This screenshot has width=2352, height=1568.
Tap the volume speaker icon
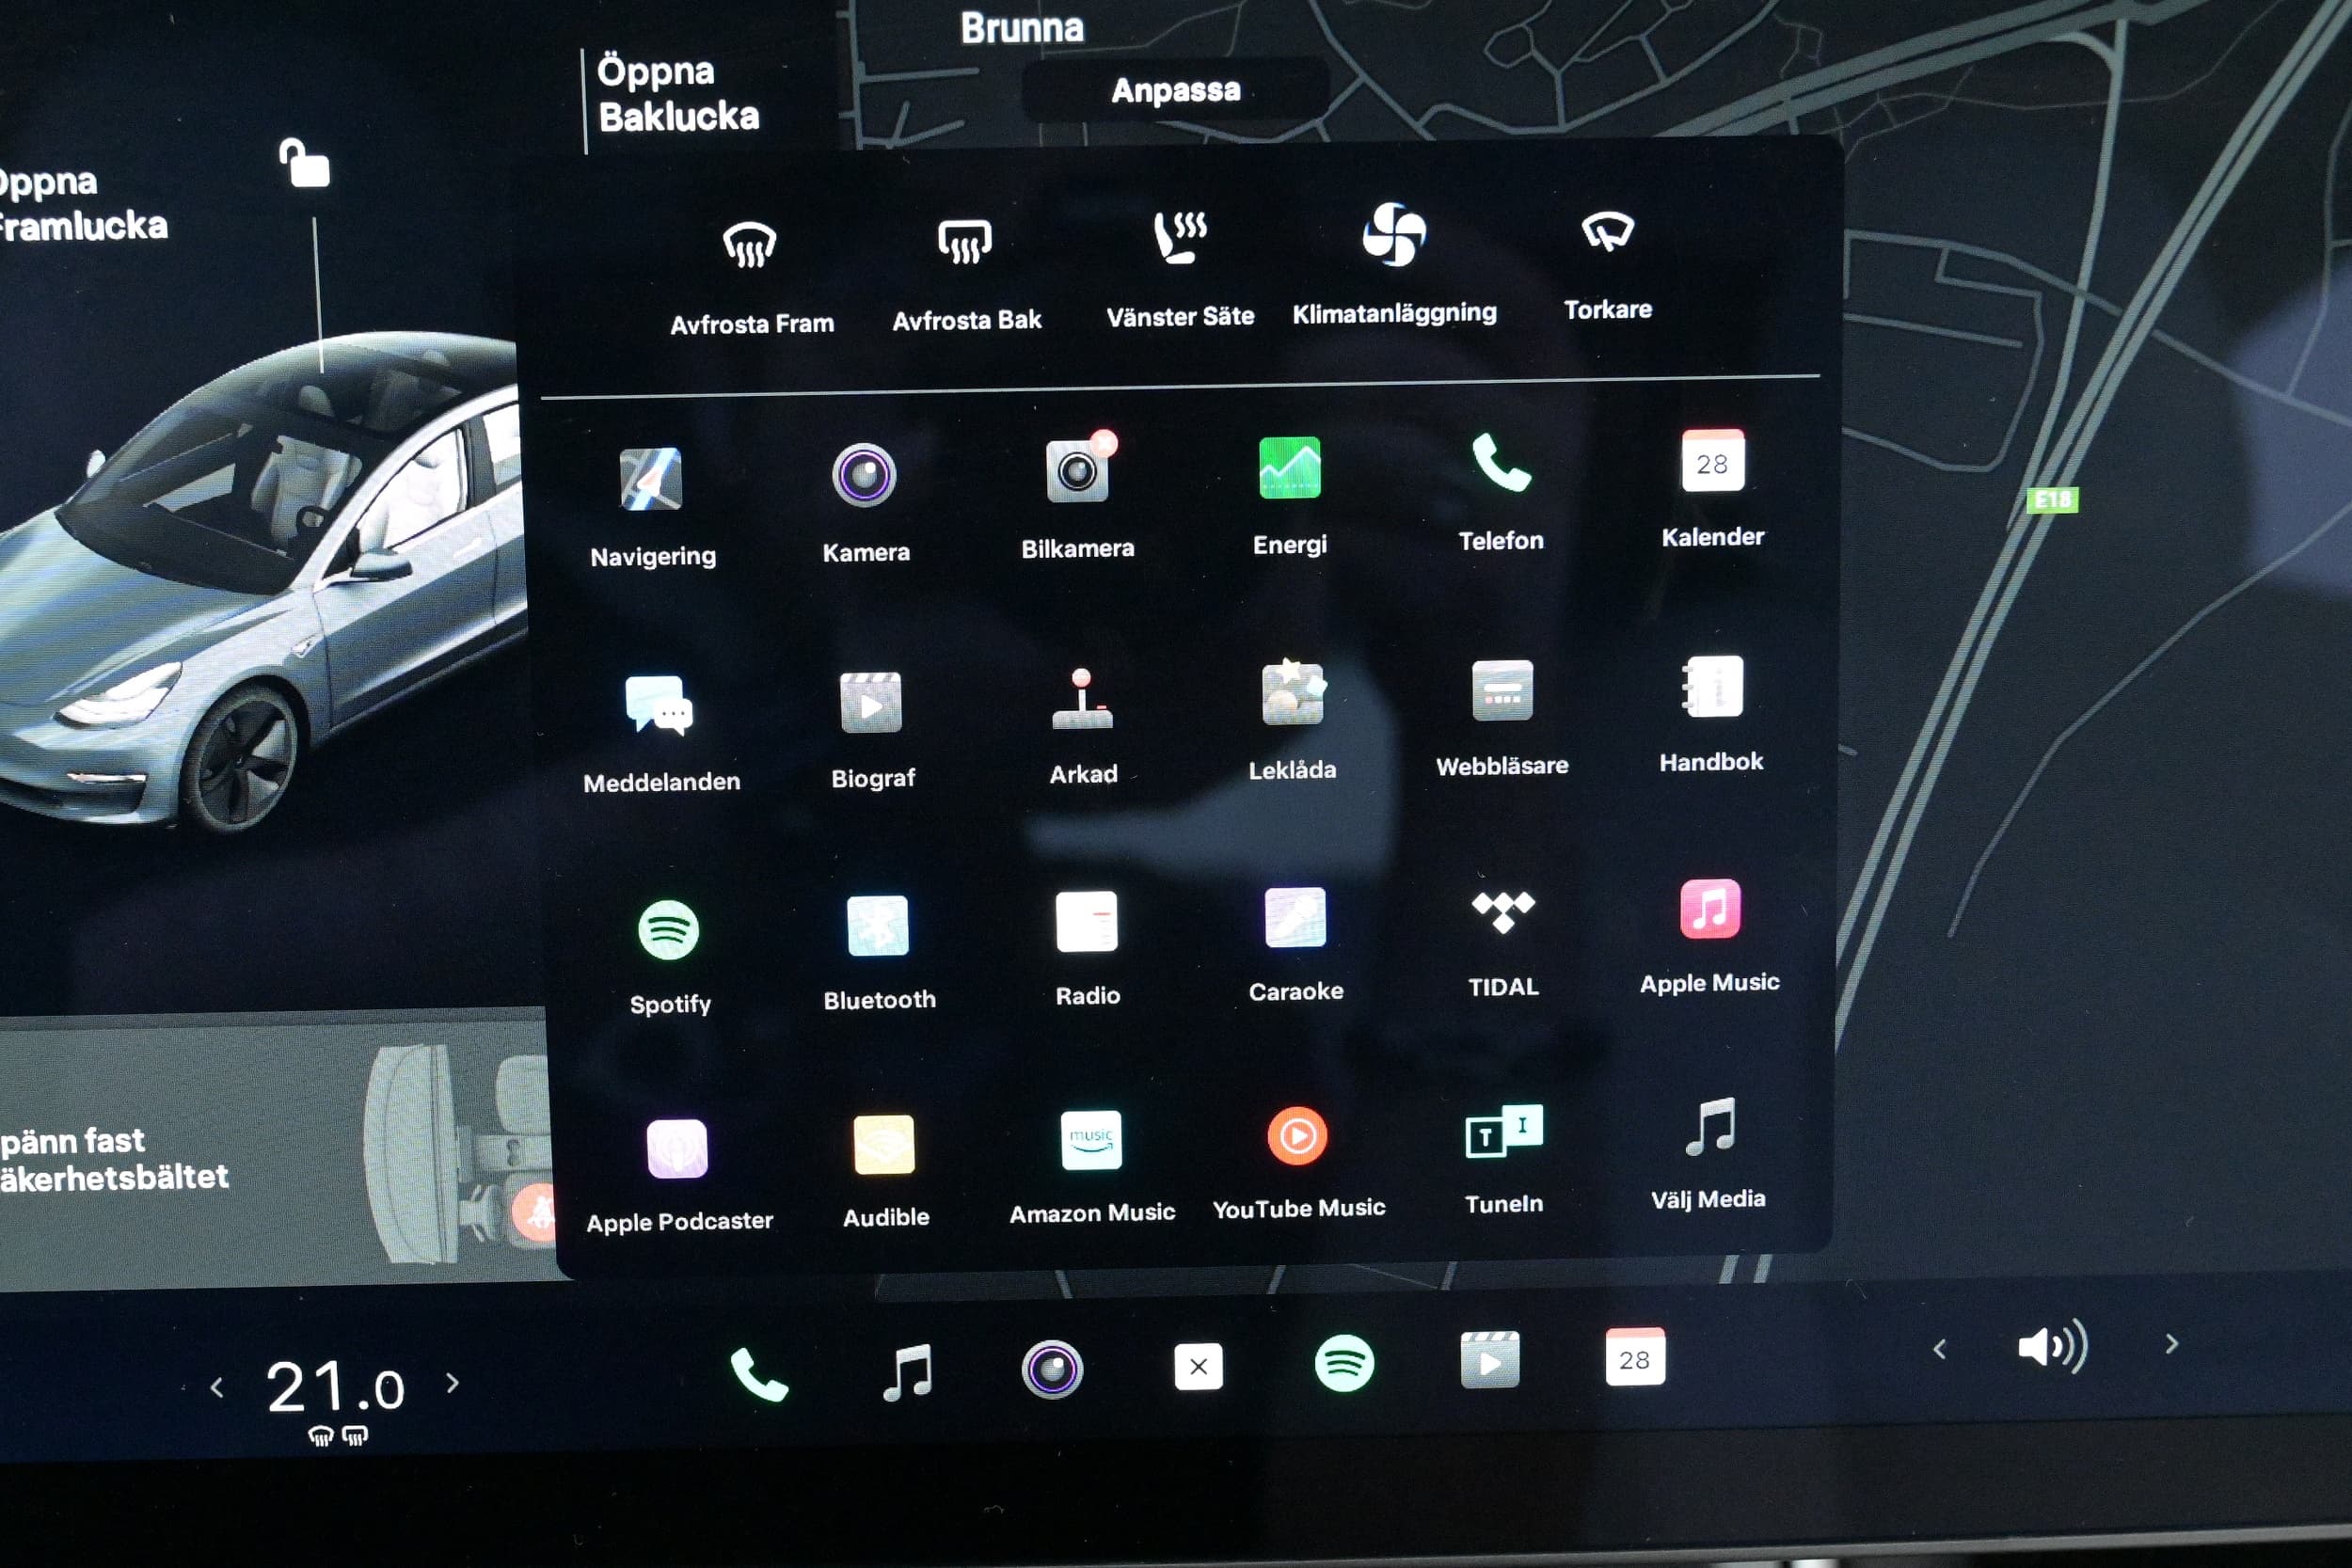coord(2053,1346)
